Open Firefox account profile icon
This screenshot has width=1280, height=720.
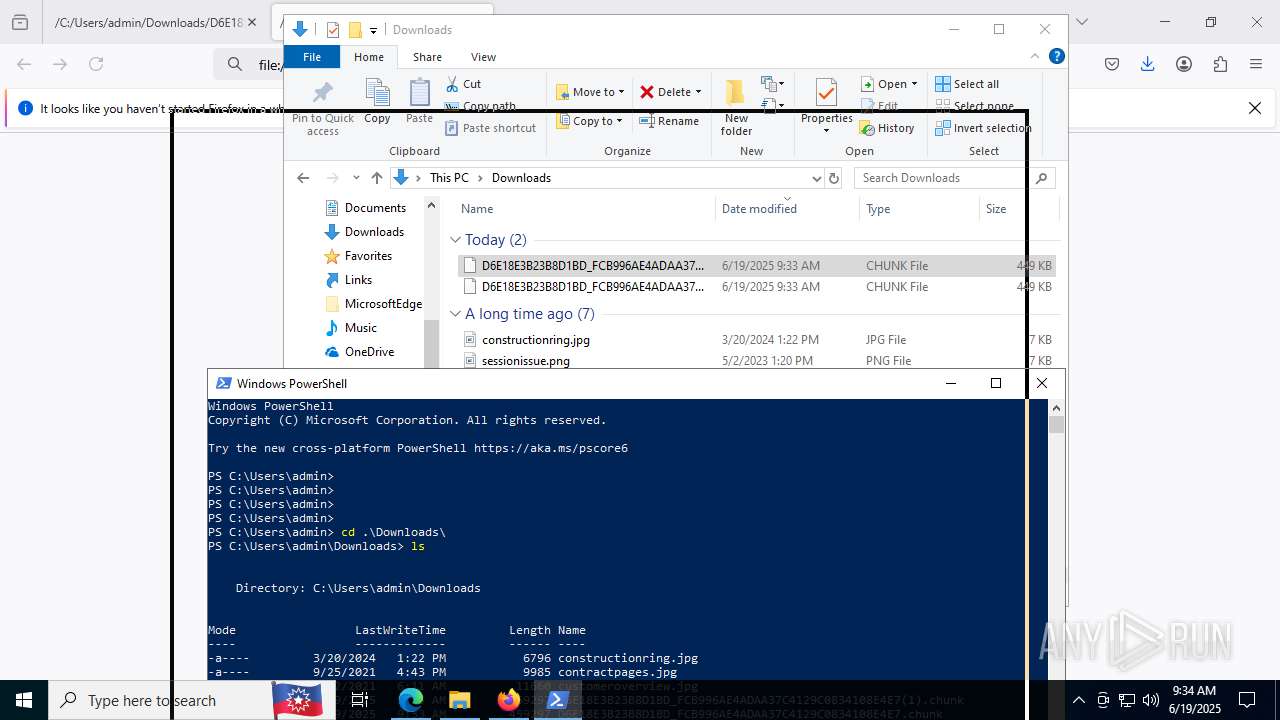coord(1184,64)
